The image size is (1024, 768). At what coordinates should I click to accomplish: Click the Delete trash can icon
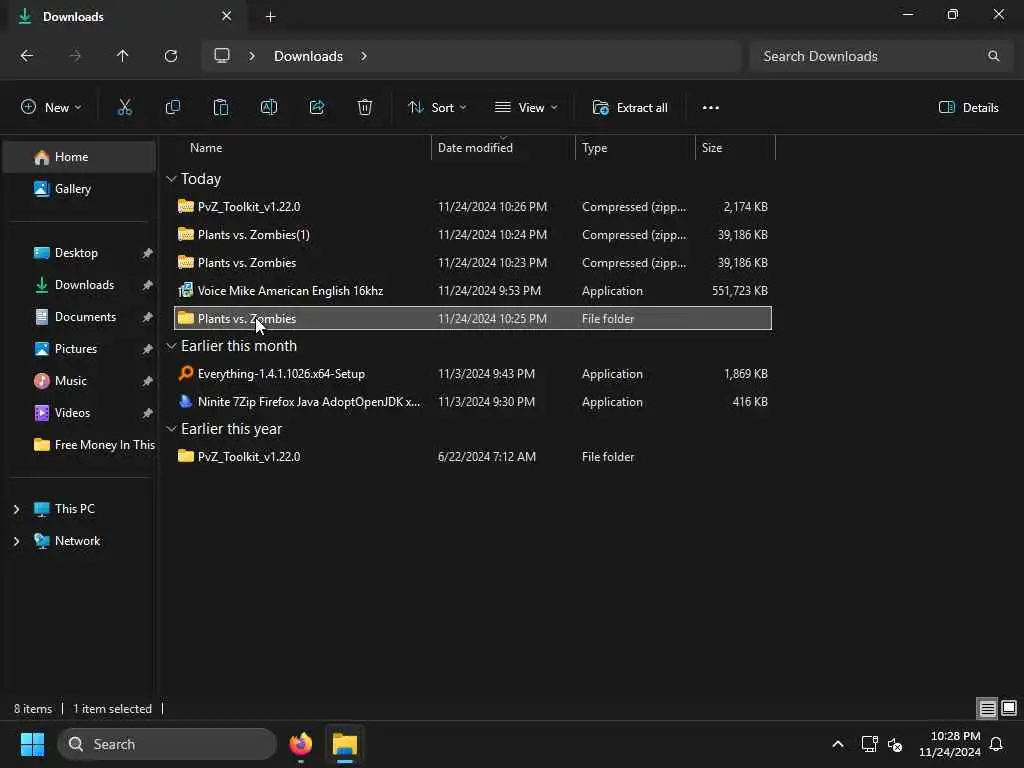click(x=365, y=108)
